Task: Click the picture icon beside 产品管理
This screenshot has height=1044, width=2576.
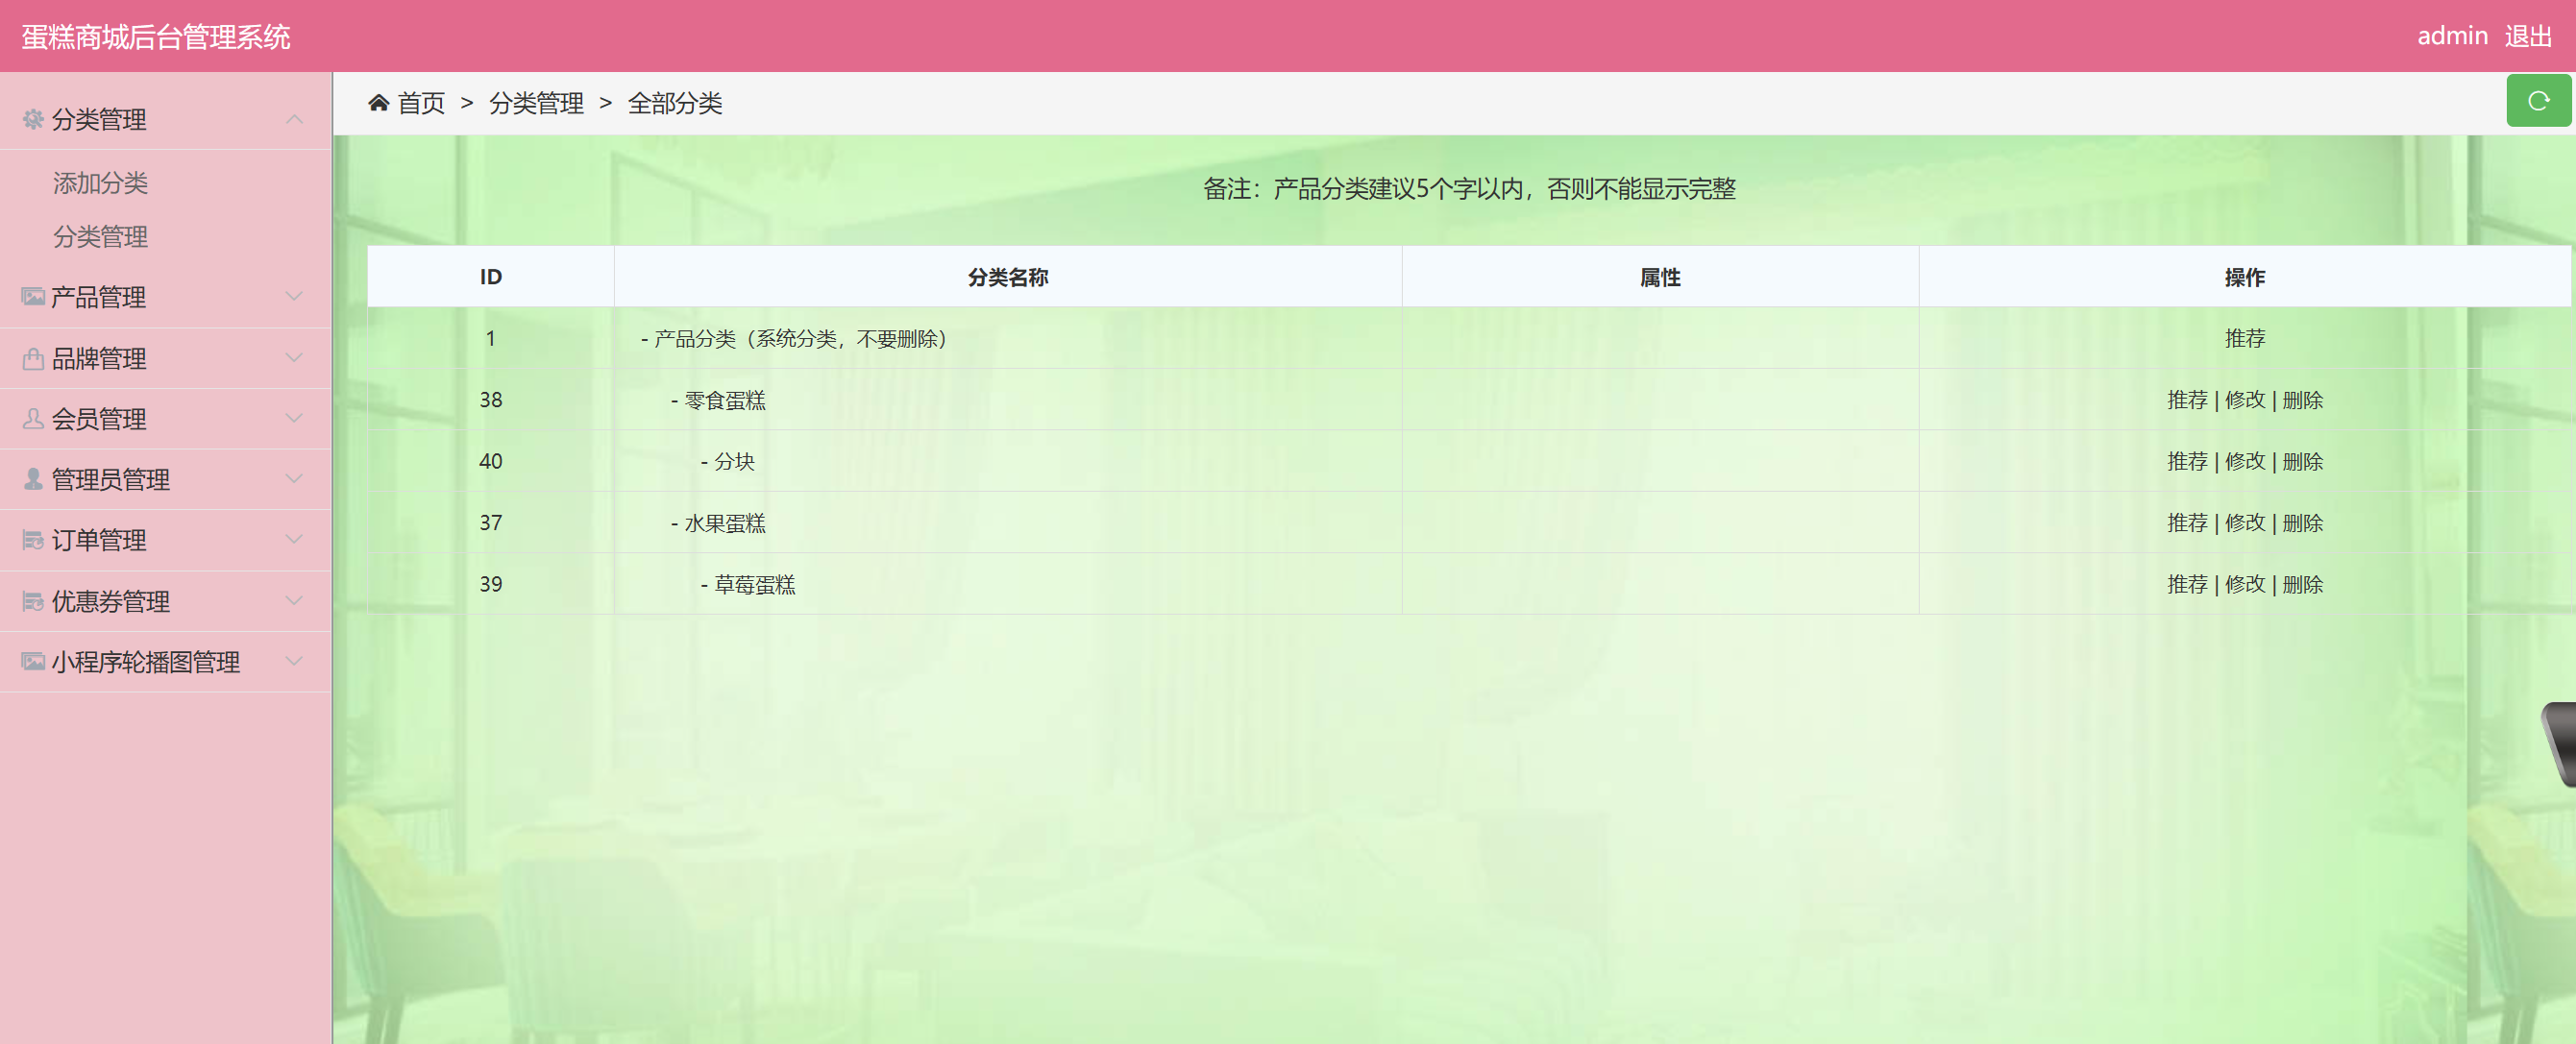Action: tap(33, 297)
